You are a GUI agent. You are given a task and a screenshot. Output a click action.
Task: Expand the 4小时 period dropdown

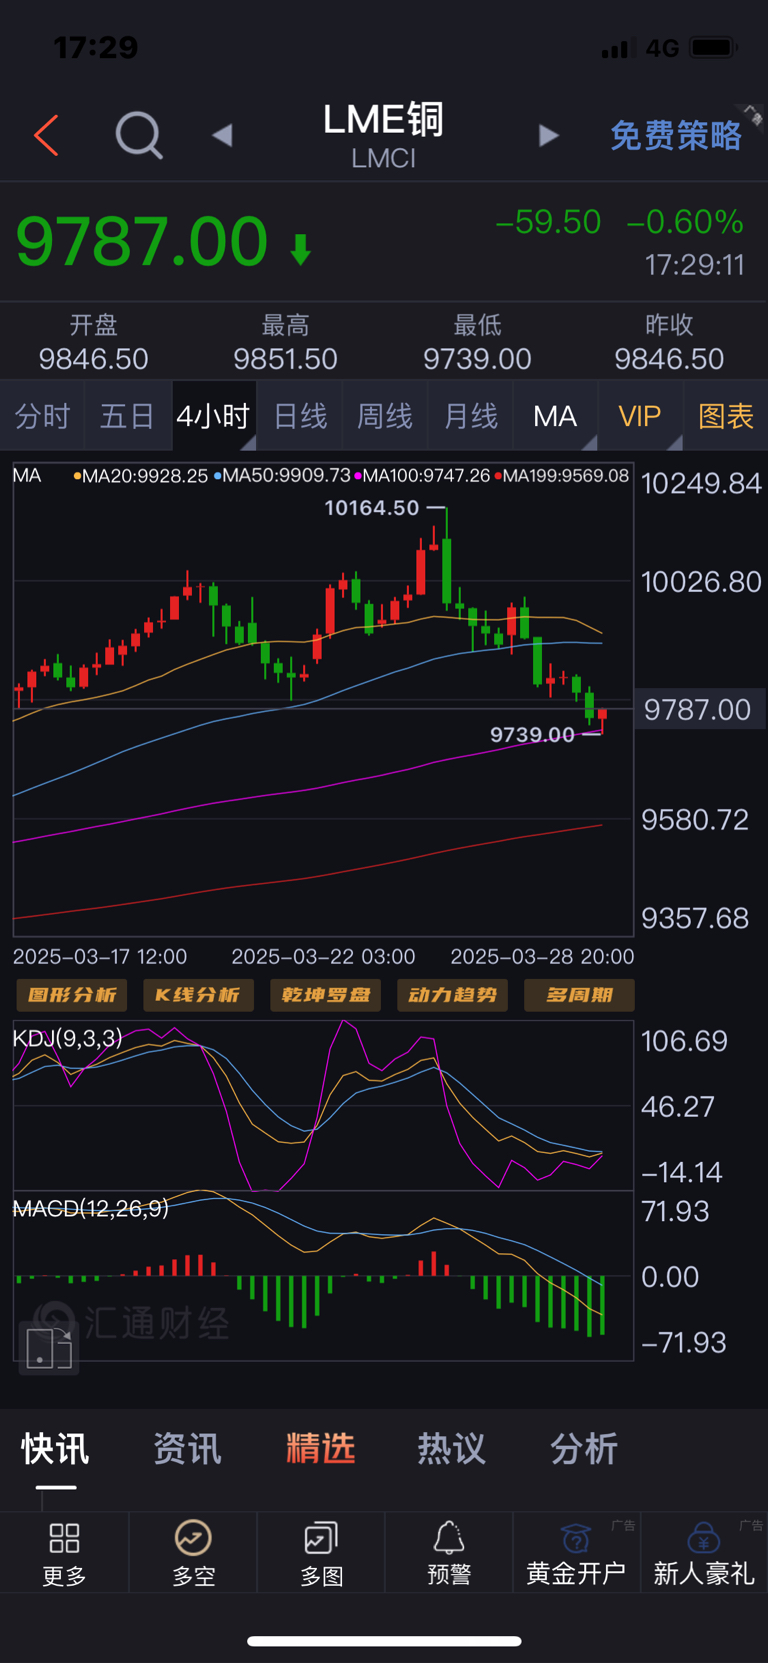point(213,416)
